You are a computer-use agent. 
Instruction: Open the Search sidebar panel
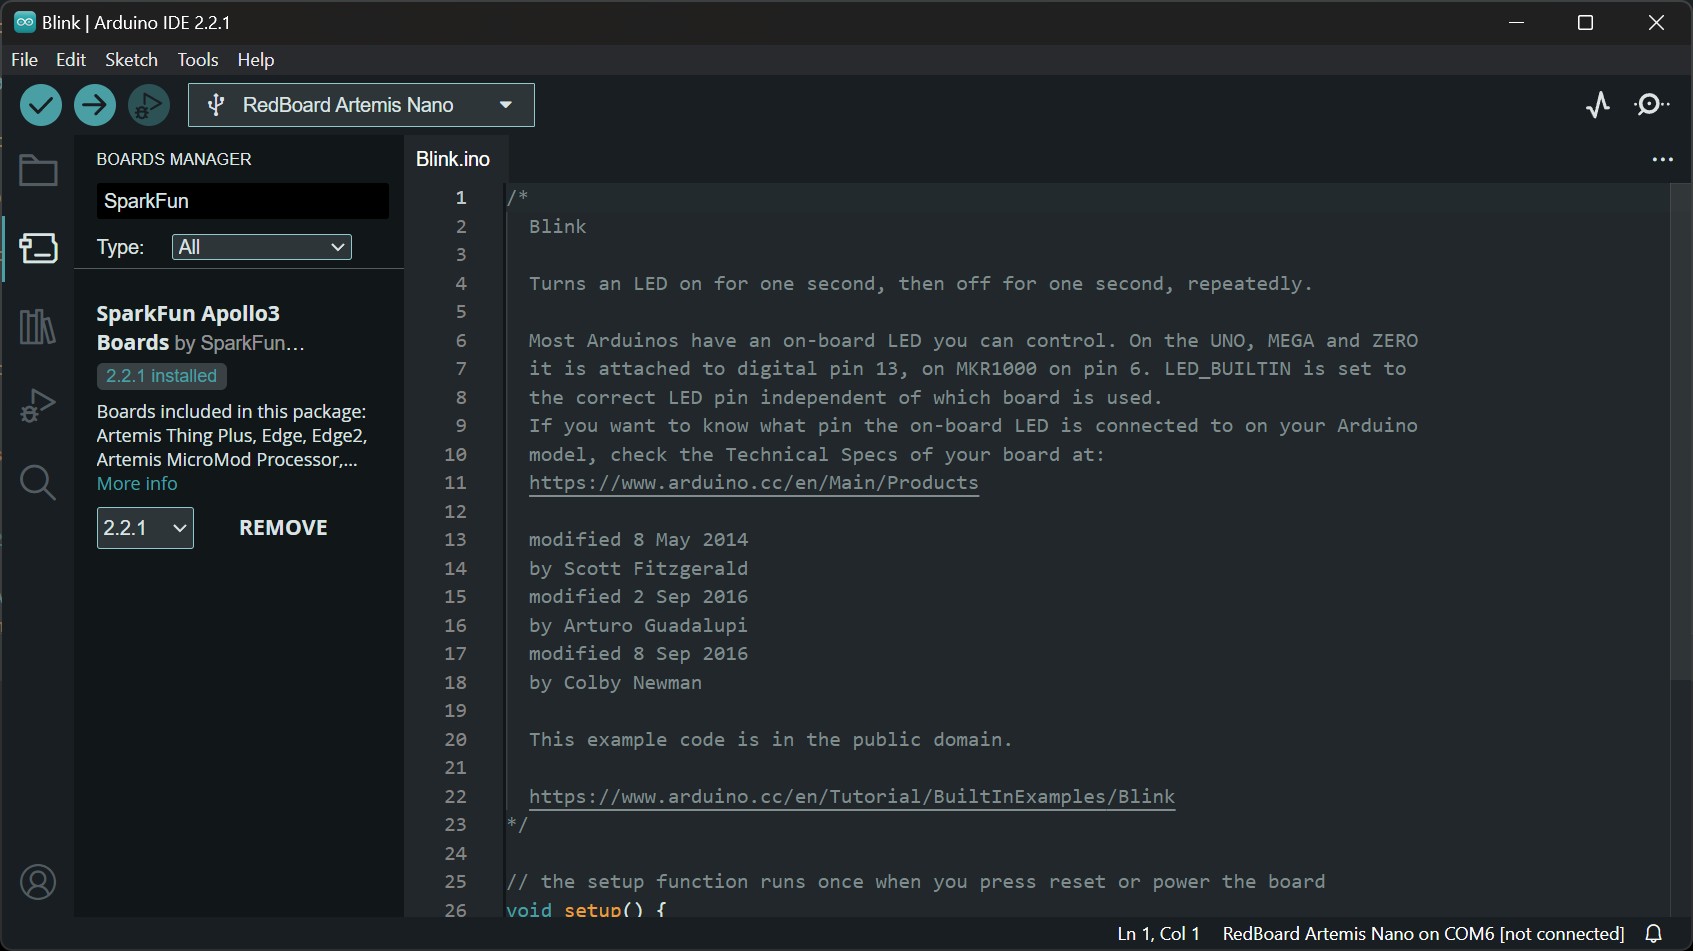(x=38, y=483)
